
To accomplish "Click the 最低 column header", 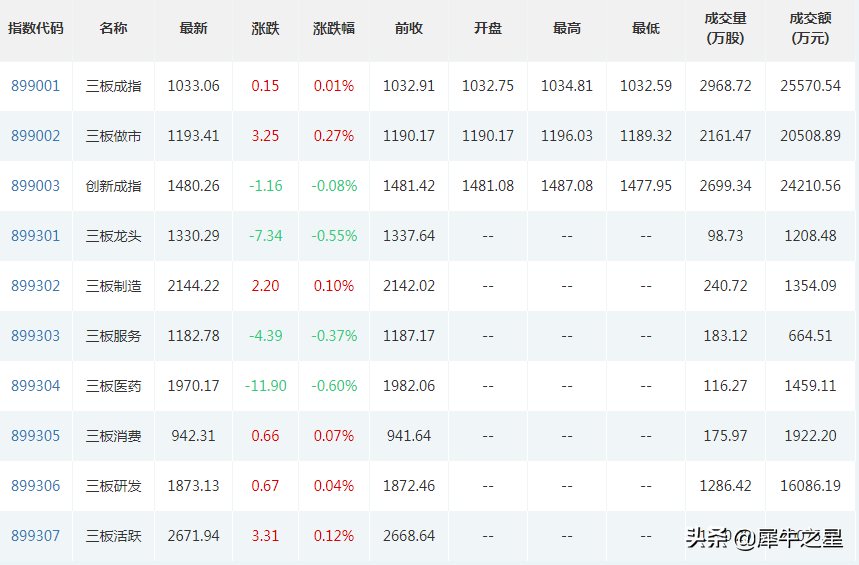I will 646,28.
